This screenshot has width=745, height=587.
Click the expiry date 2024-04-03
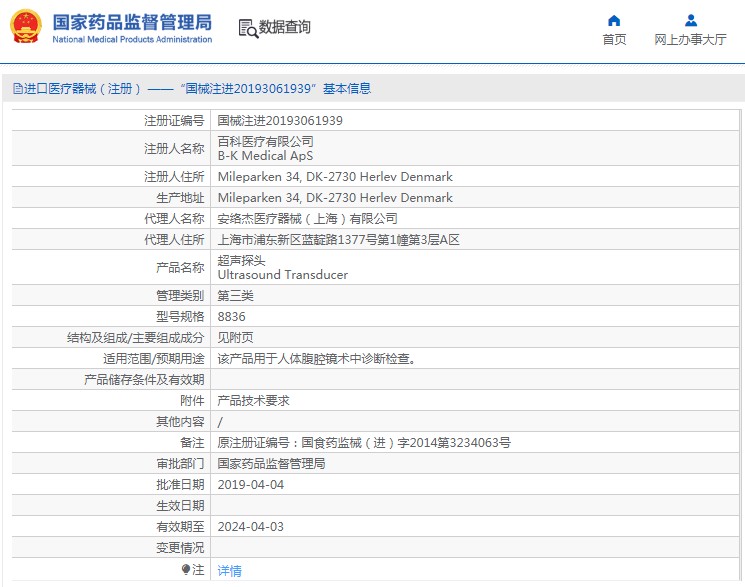pos(250,527)
